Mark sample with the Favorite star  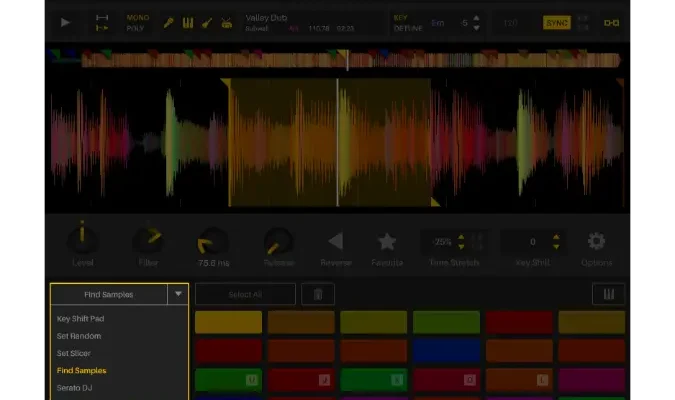click(x=387, y=241)
